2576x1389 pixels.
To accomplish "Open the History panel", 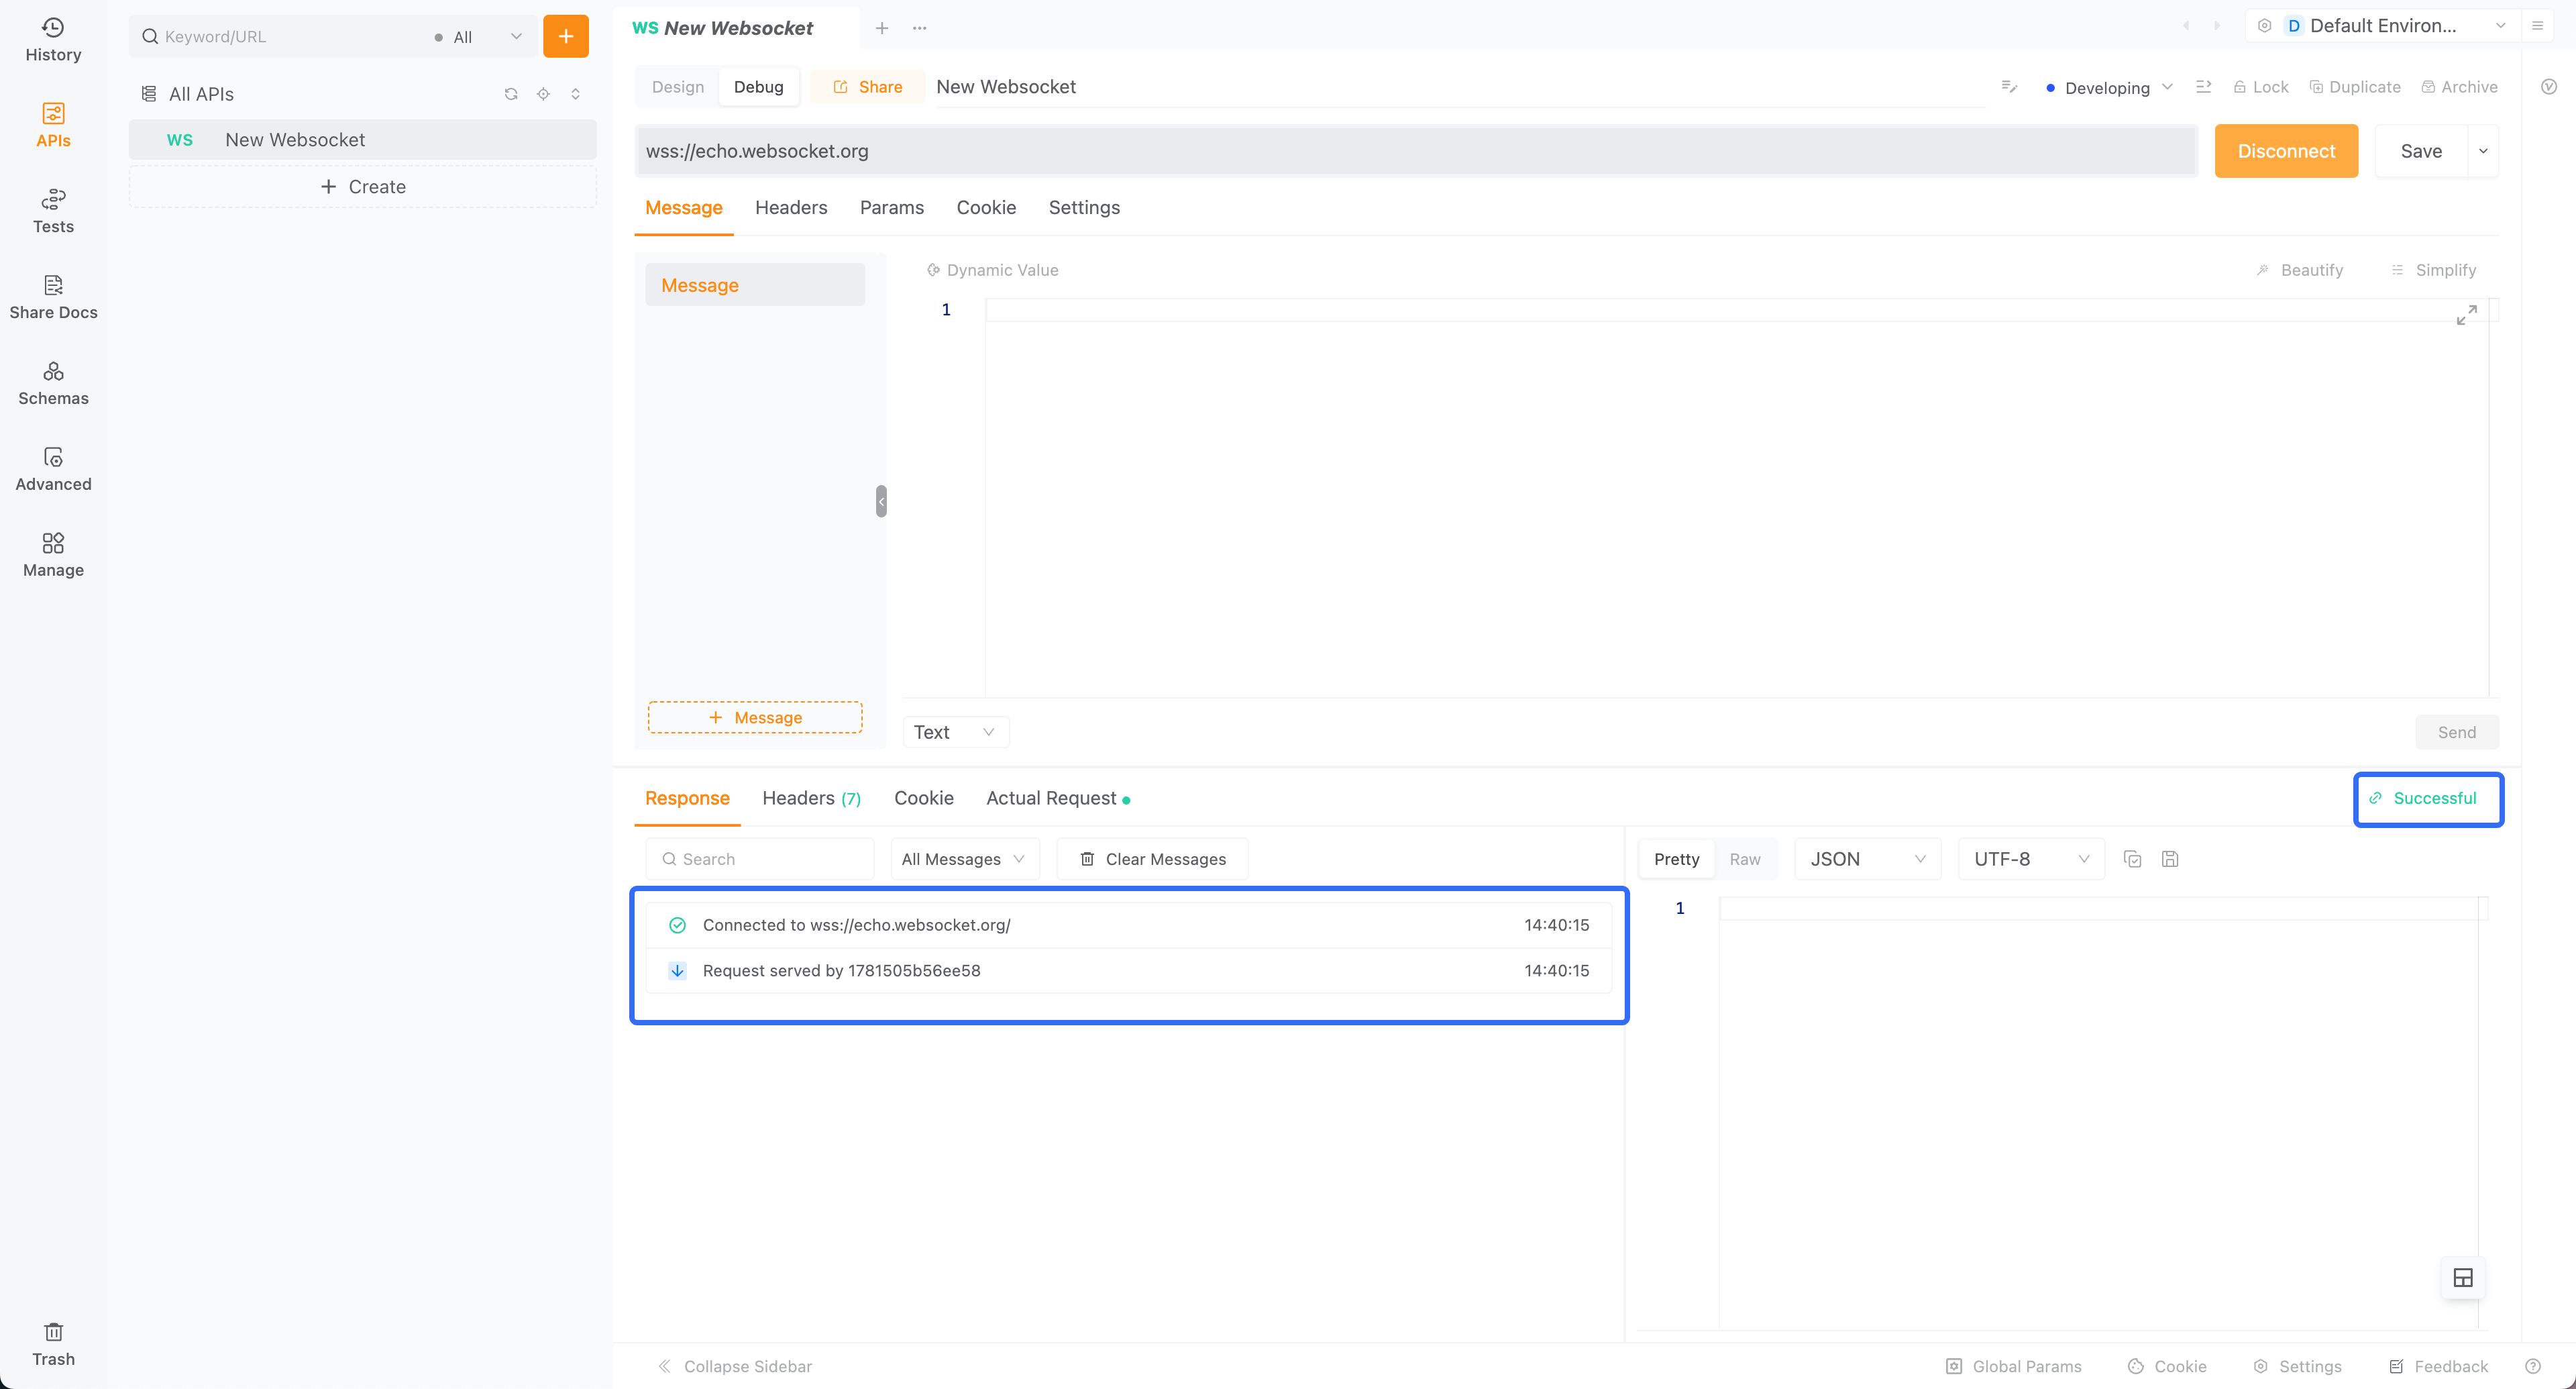I will 53,40.
